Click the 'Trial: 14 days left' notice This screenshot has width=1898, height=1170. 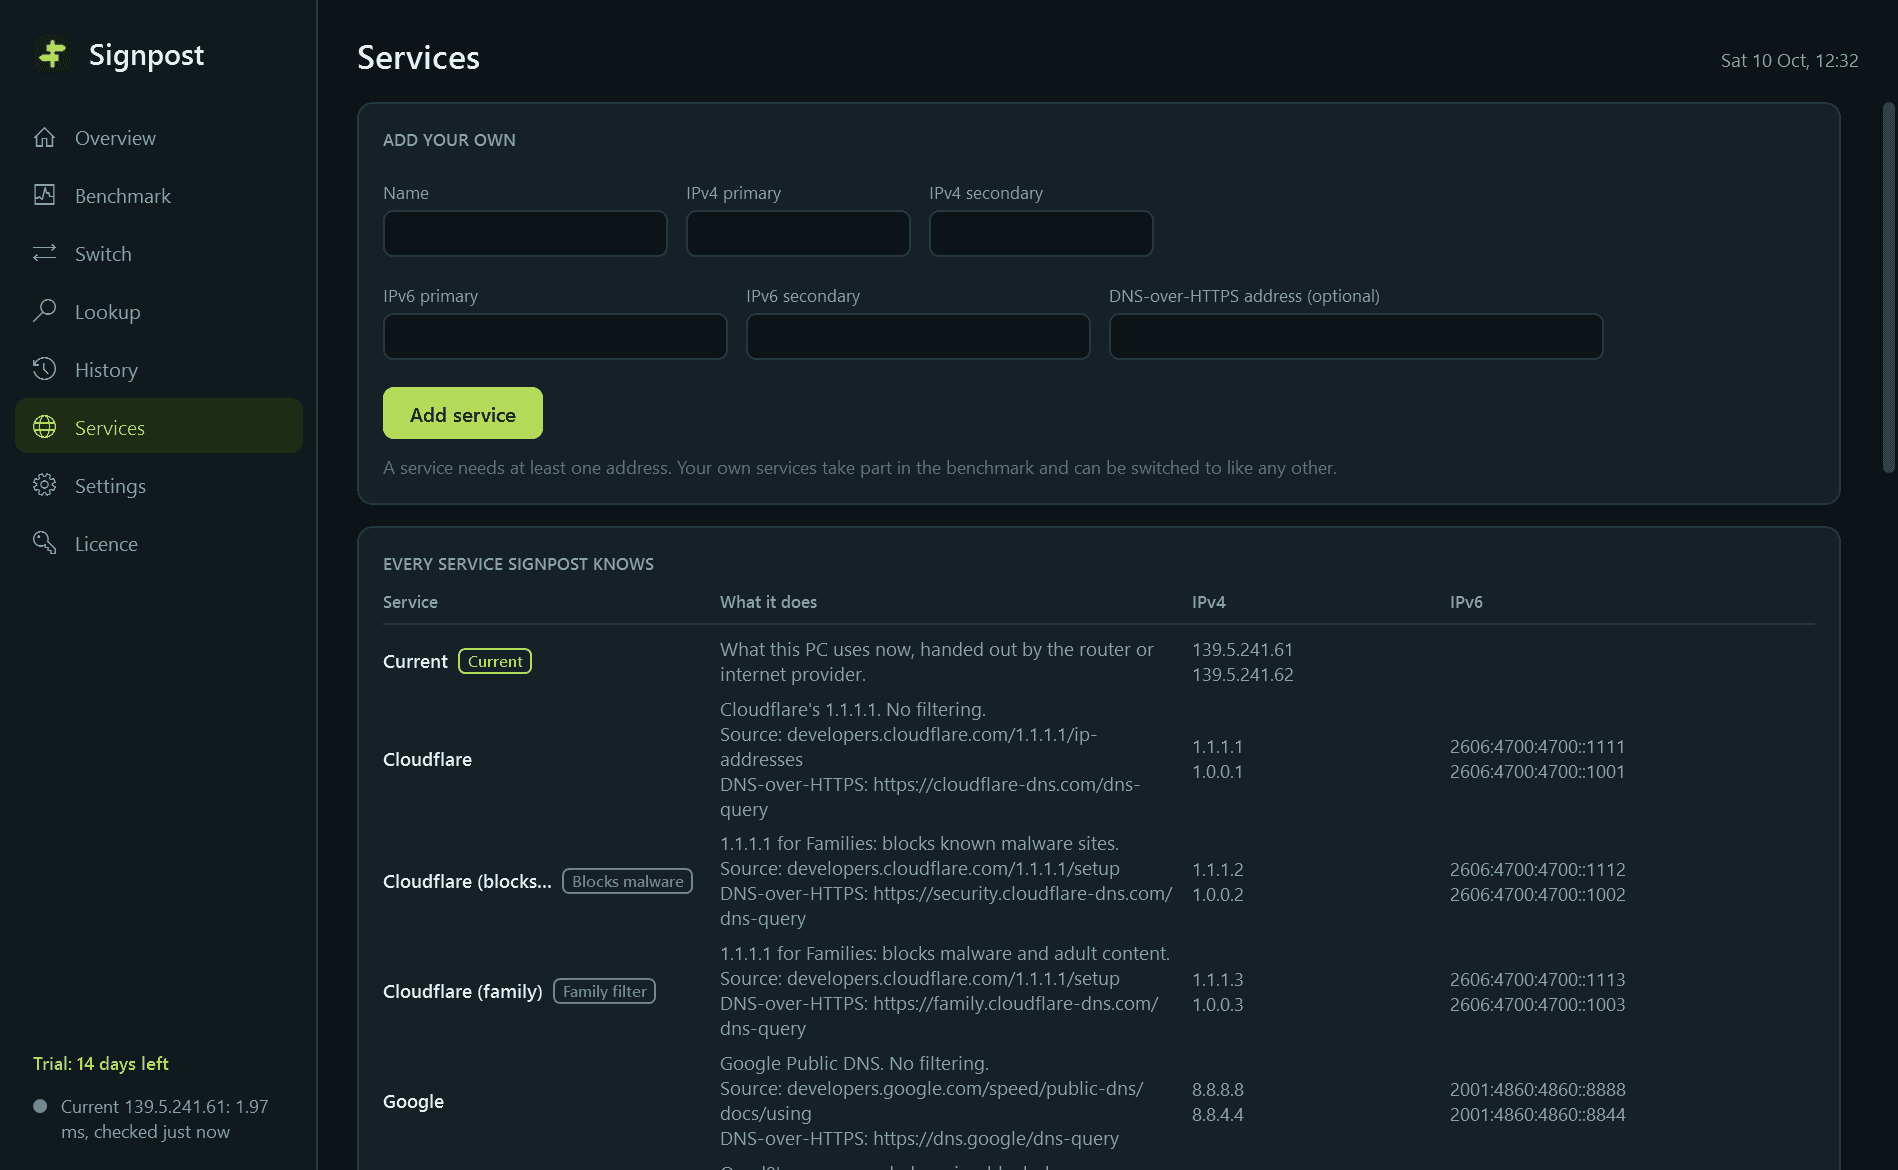[x=100, y=1063]
